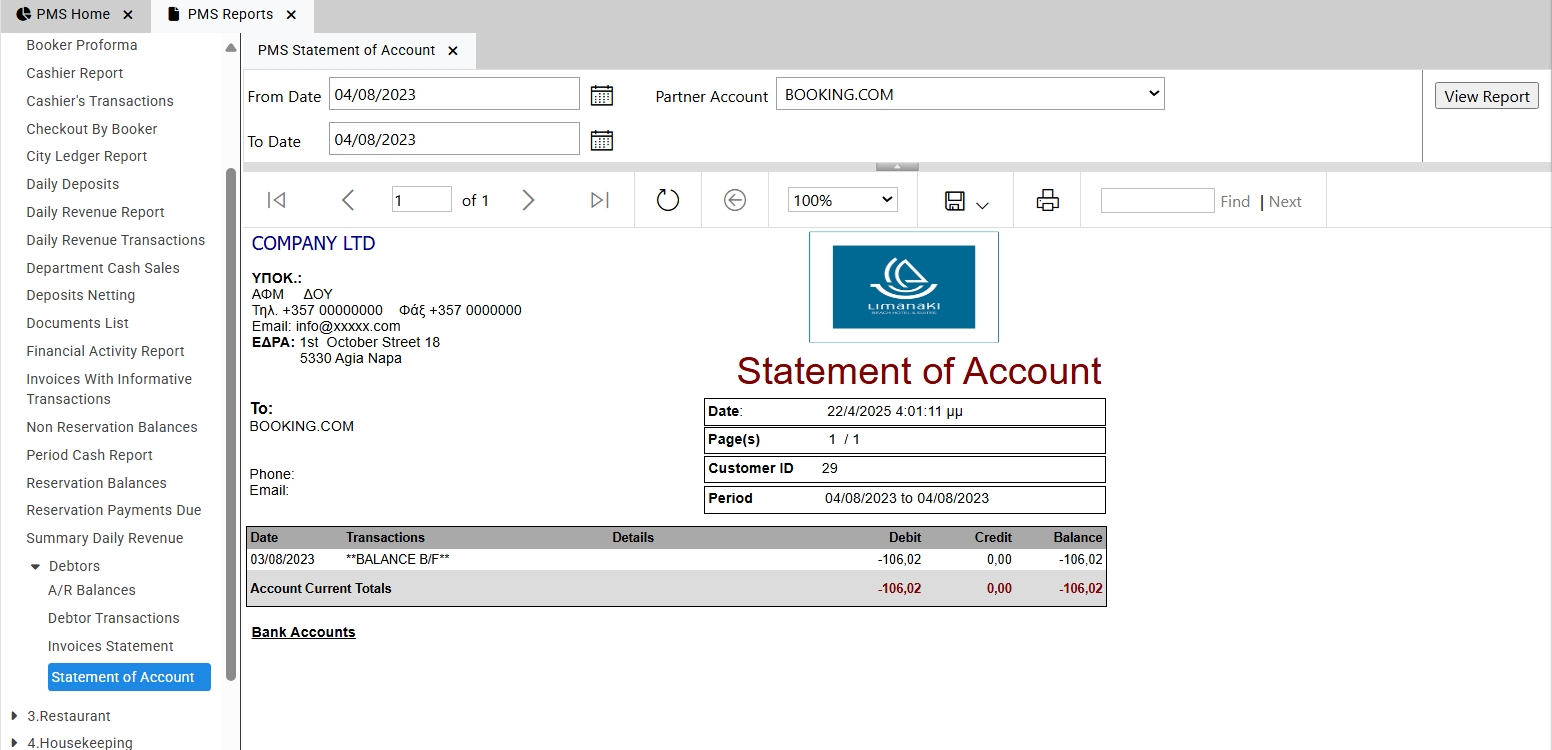Screen dimensions: 1552x750
Task: Go to first report page
Action: point(277,200)
